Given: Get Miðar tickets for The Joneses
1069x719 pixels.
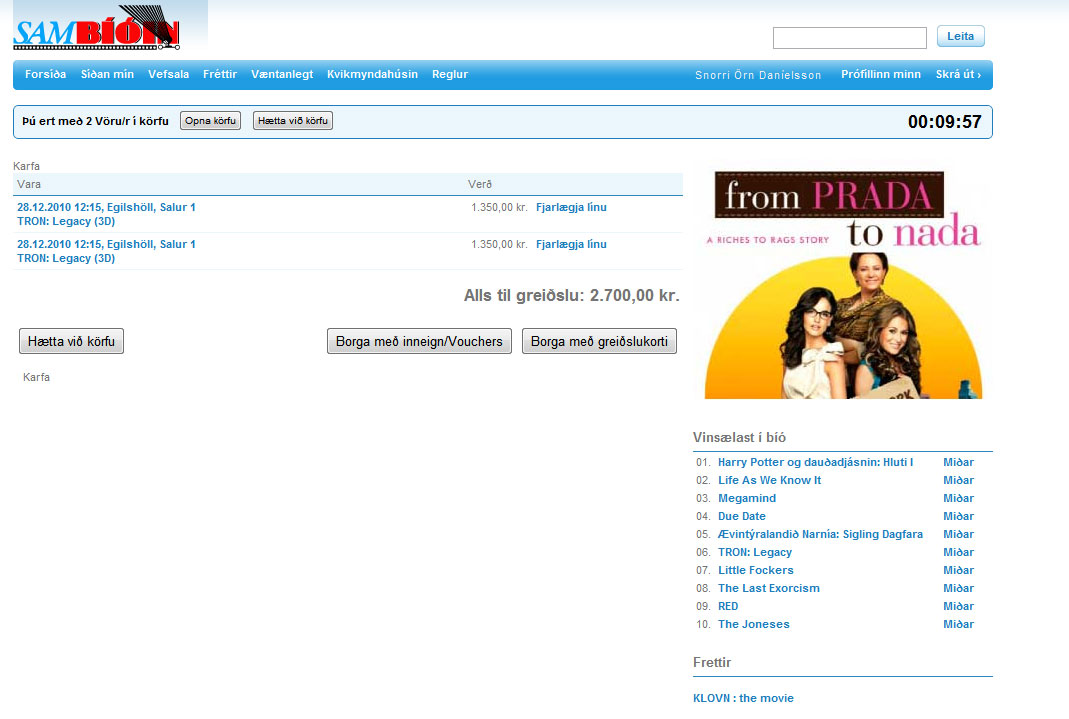Looking at the screenshot, I should tap(958, 624).
